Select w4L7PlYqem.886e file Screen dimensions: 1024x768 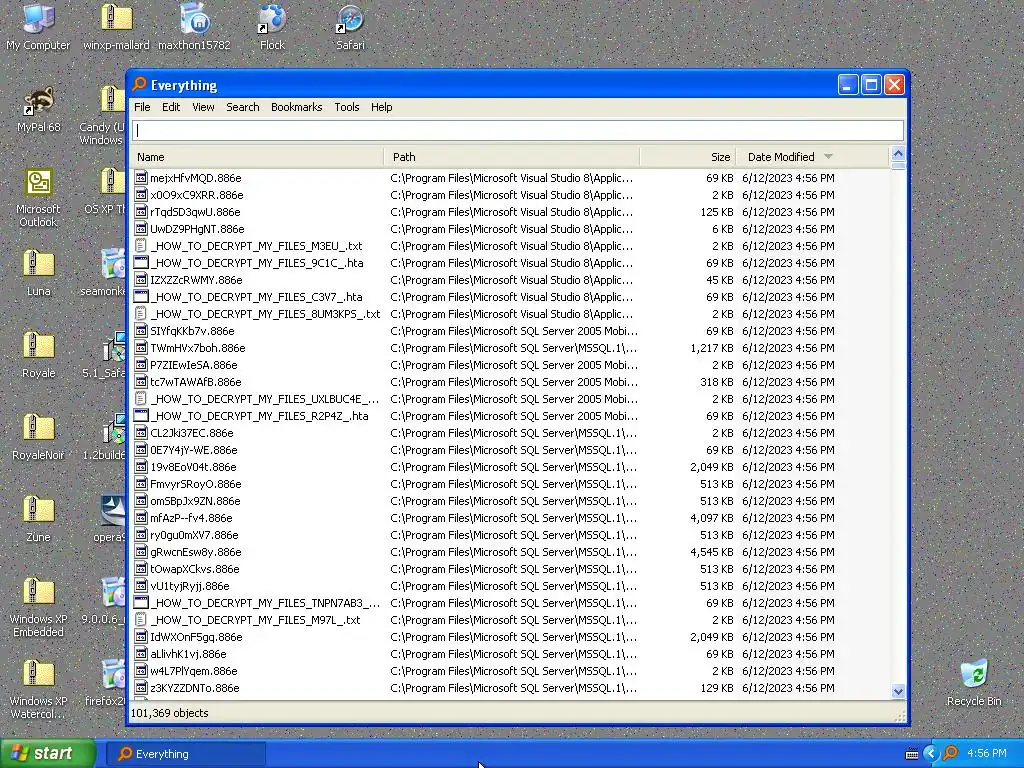point(193,671)
